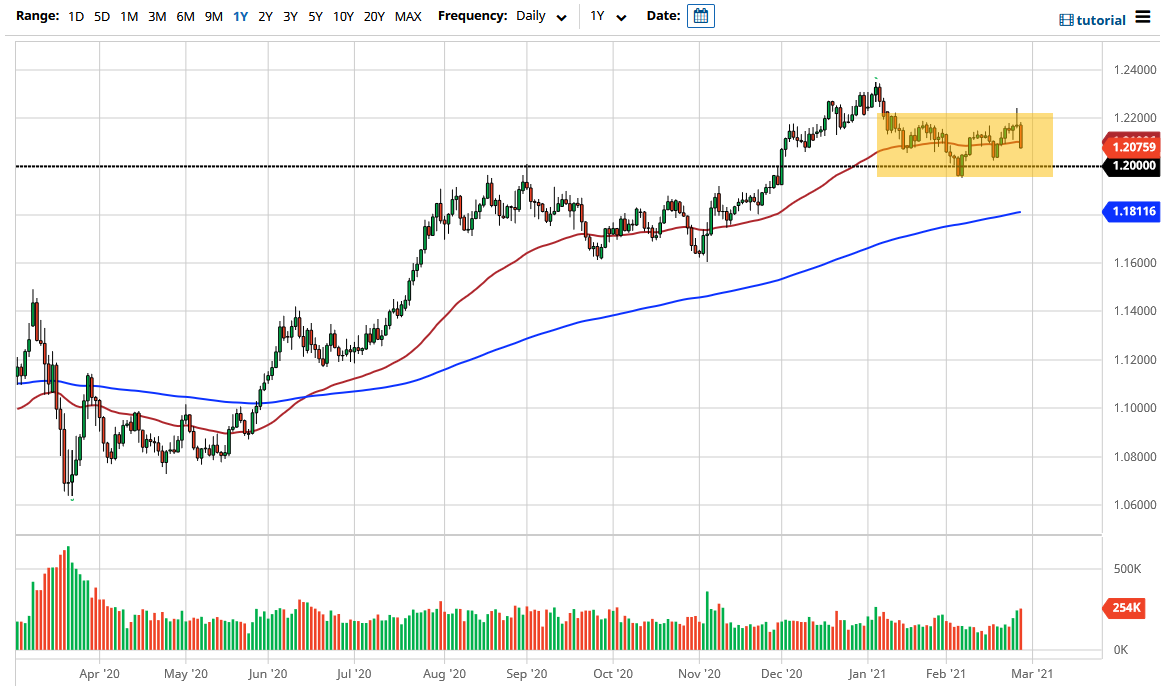Expand the 1Y period dropdown
Screen dimensions: 1164x696
coord(608,16)
